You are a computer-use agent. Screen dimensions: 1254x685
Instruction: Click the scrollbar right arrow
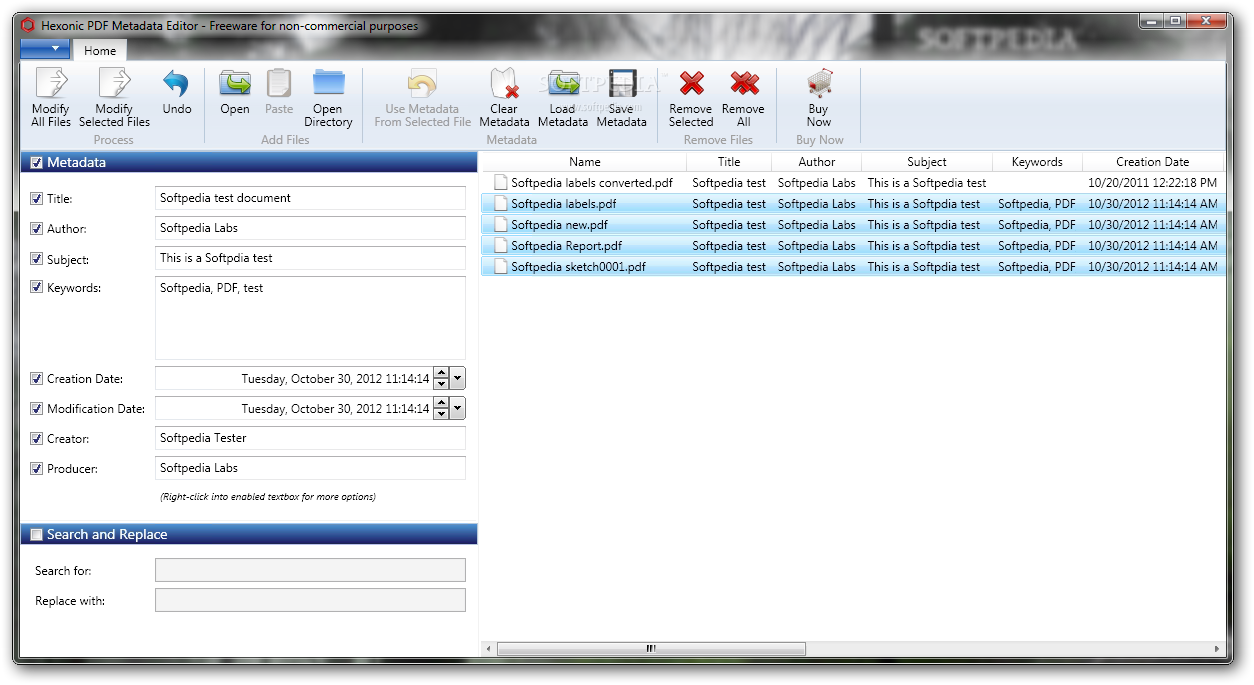point(1218,649)
